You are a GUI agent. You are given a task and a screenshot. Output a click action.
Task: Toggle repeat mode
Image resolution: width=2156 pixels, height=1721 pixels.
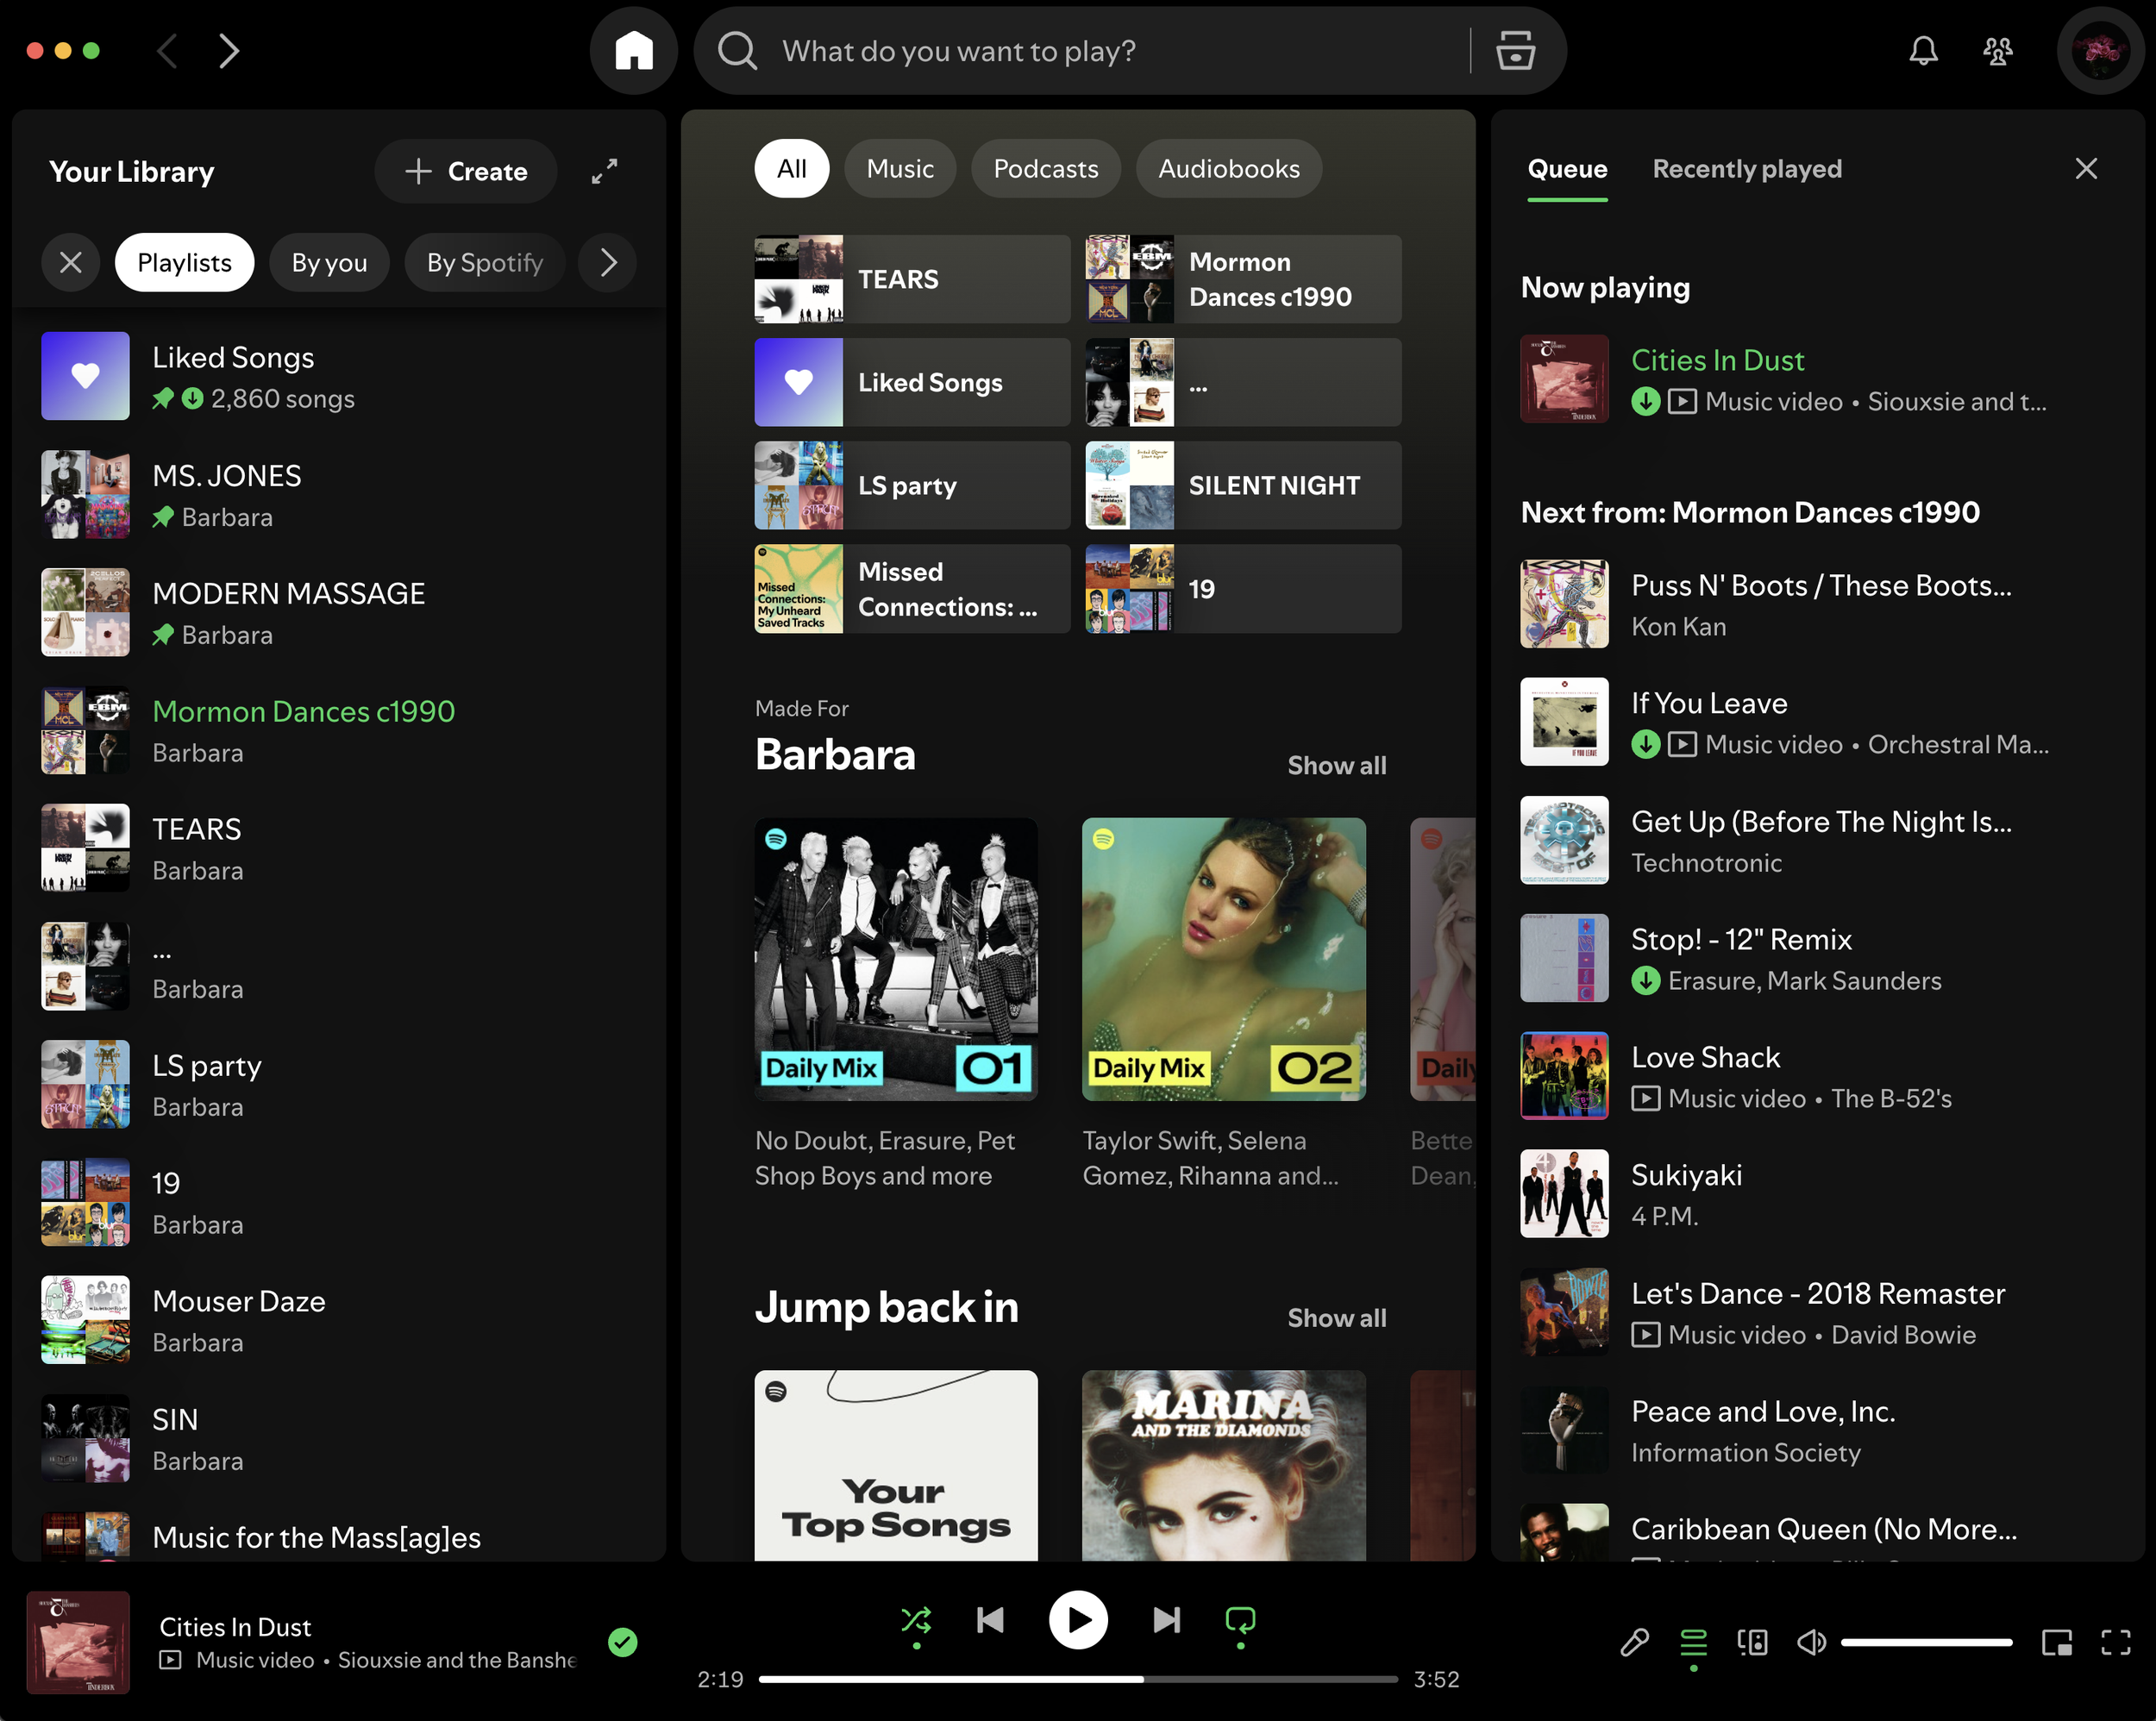tap(1240, 1619)
